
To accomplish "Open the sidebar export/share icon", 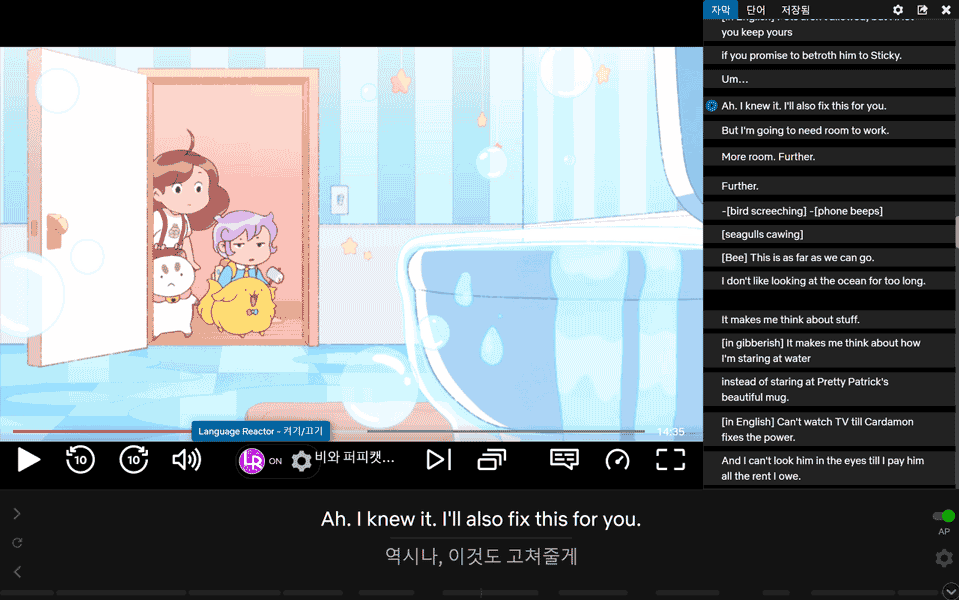I will coord(922,9).
